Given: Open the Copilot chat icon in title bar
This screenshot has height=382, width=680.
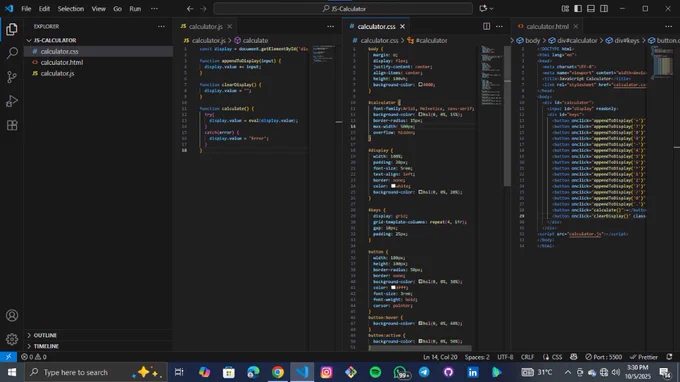Looking at the screenshot, I should point(483,9).
